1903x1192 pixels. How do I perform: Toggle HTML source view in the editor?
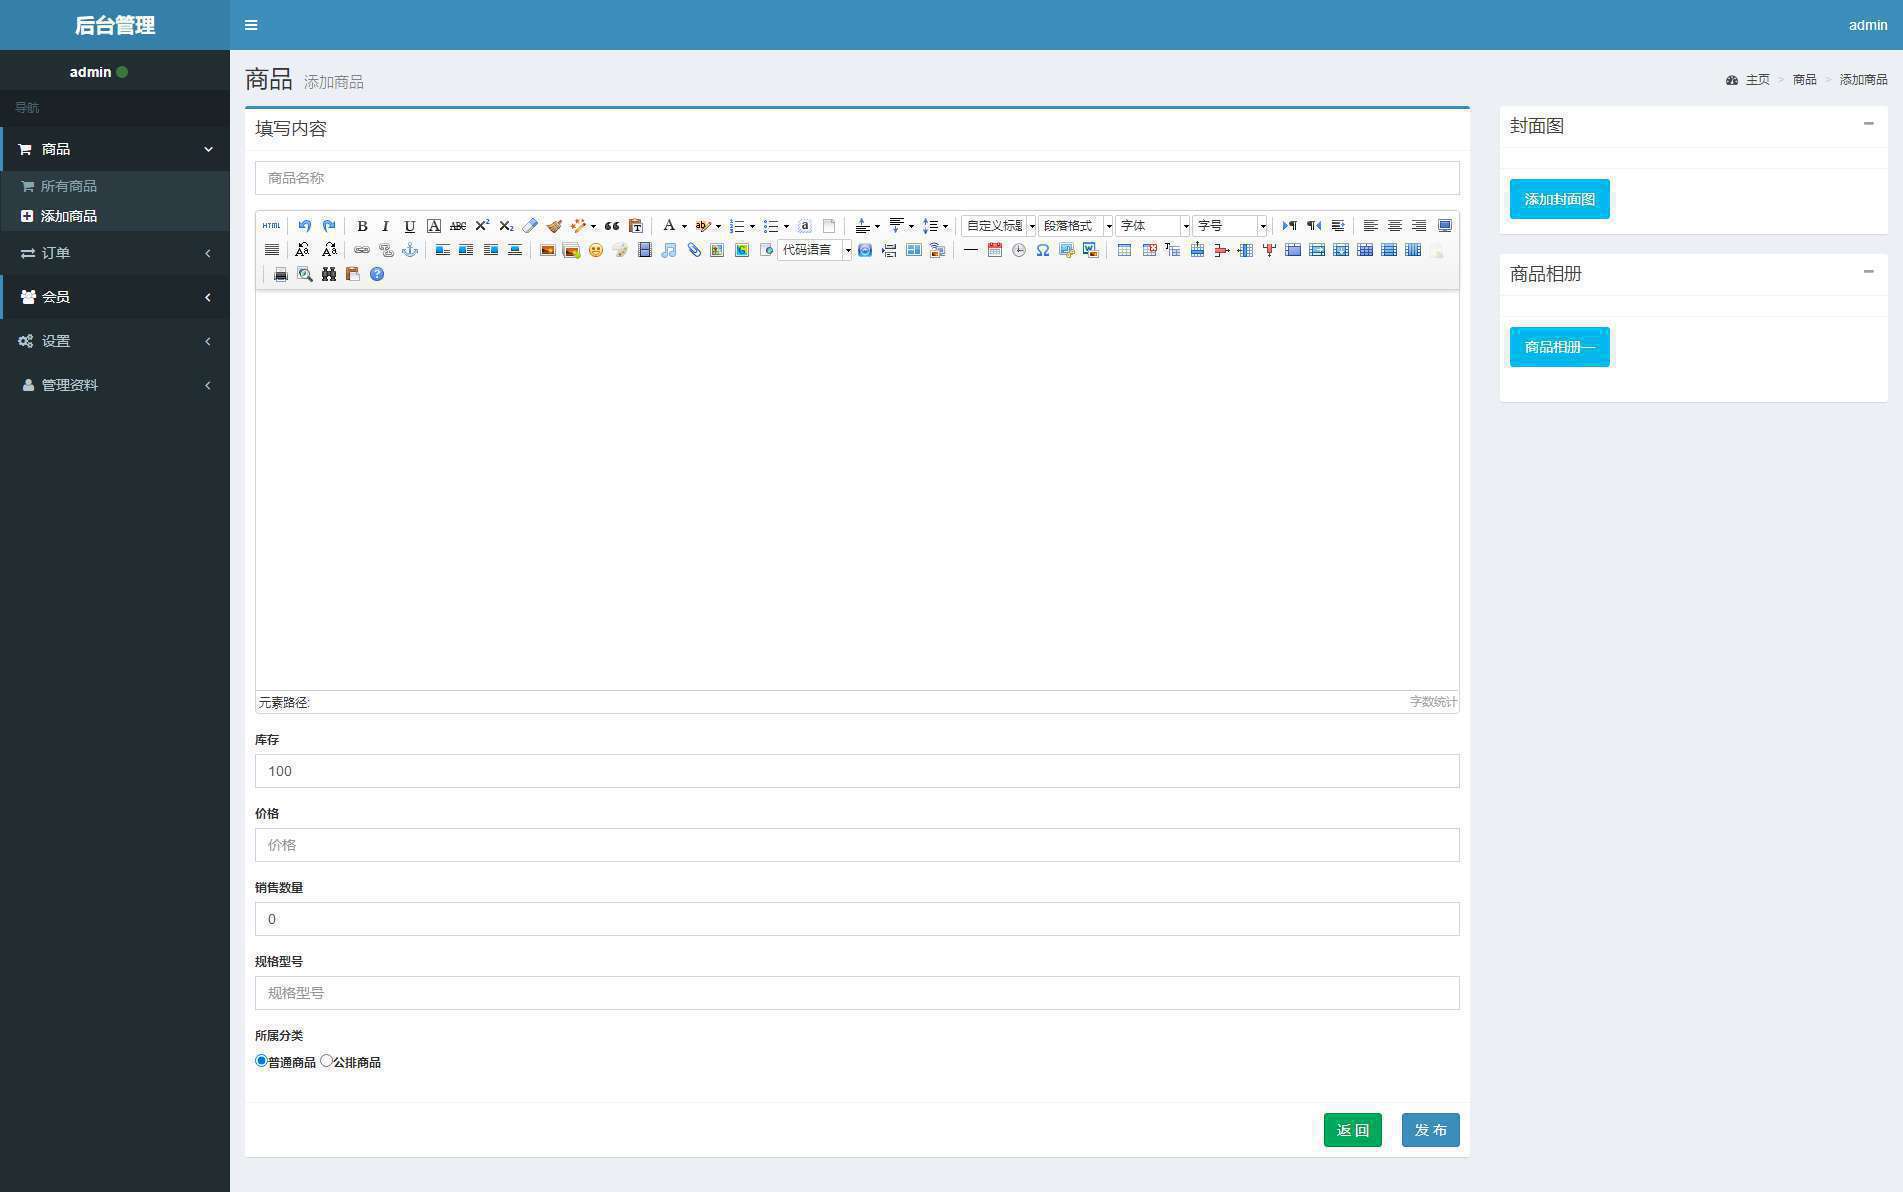(271, 226)
